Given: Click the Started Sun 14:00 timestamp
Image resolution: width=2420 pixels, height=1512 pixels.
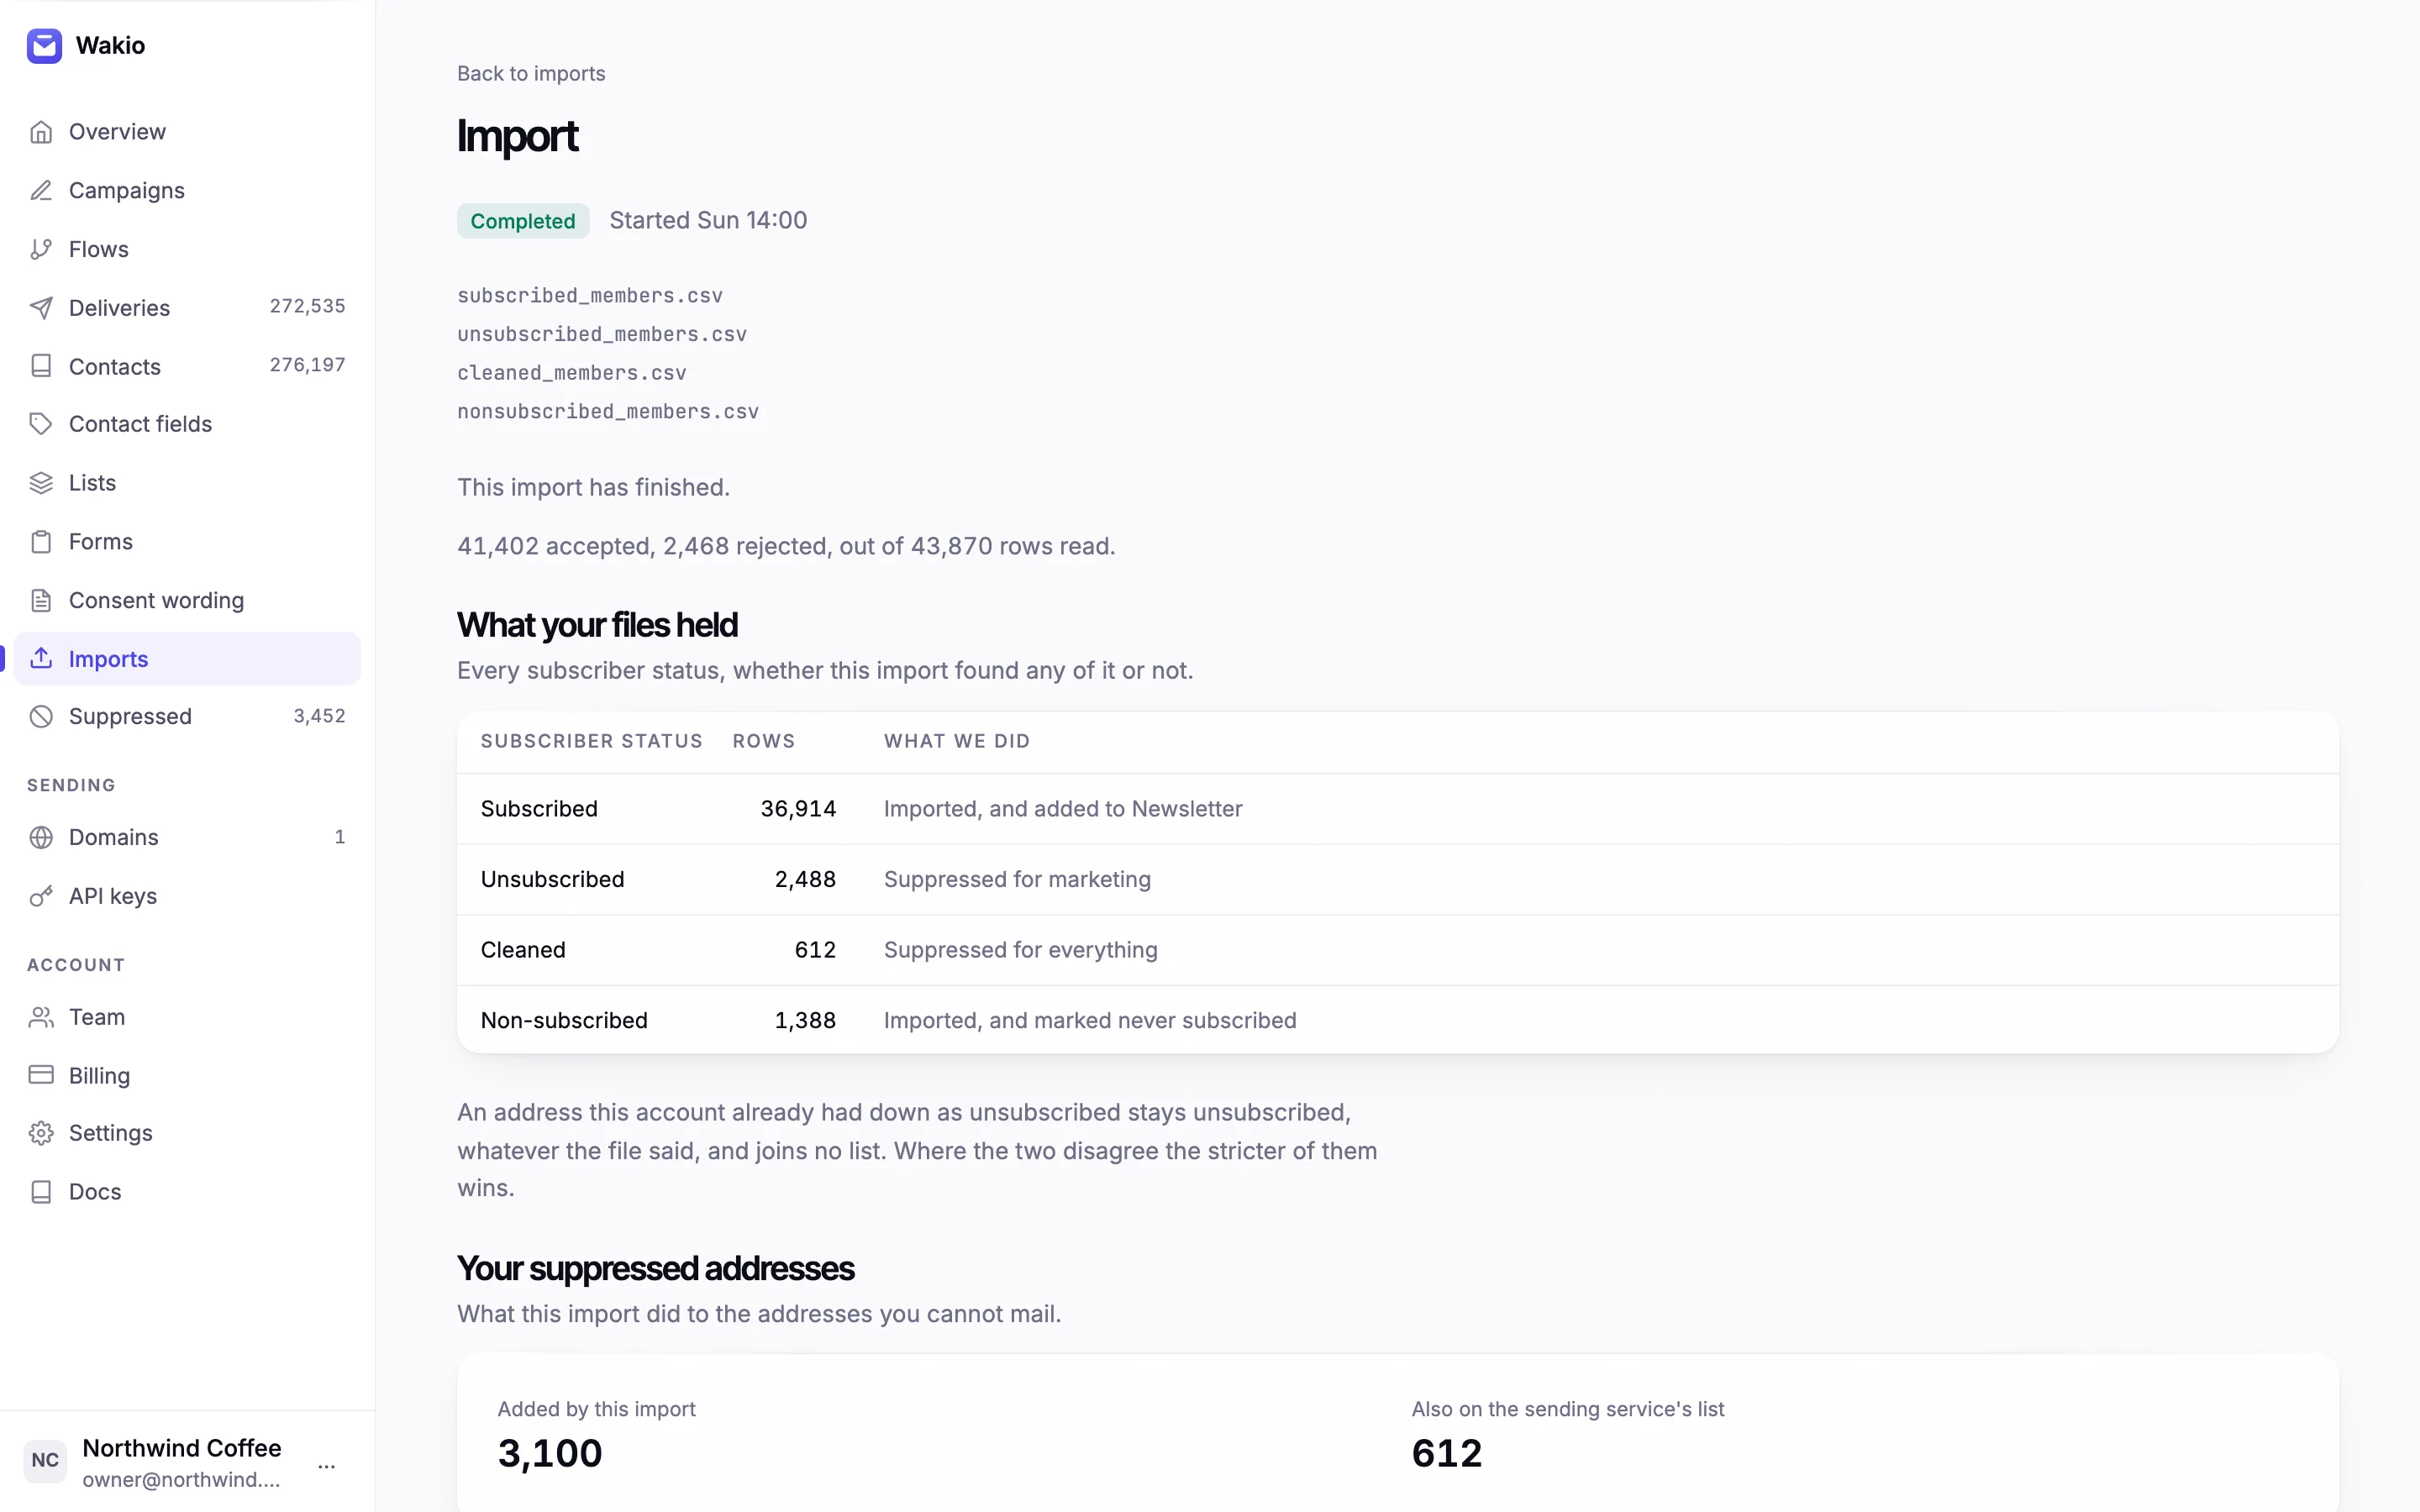Looking at the screenshot, I should point(708,220).
